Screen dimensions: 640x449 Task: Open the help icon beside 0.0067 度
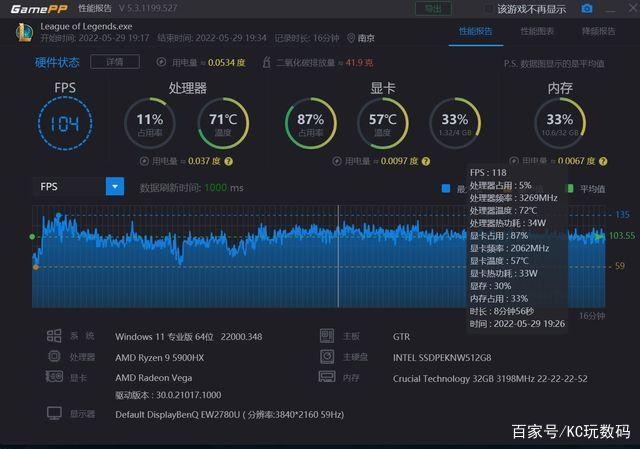pyautogui.click(x=603, y=162)
